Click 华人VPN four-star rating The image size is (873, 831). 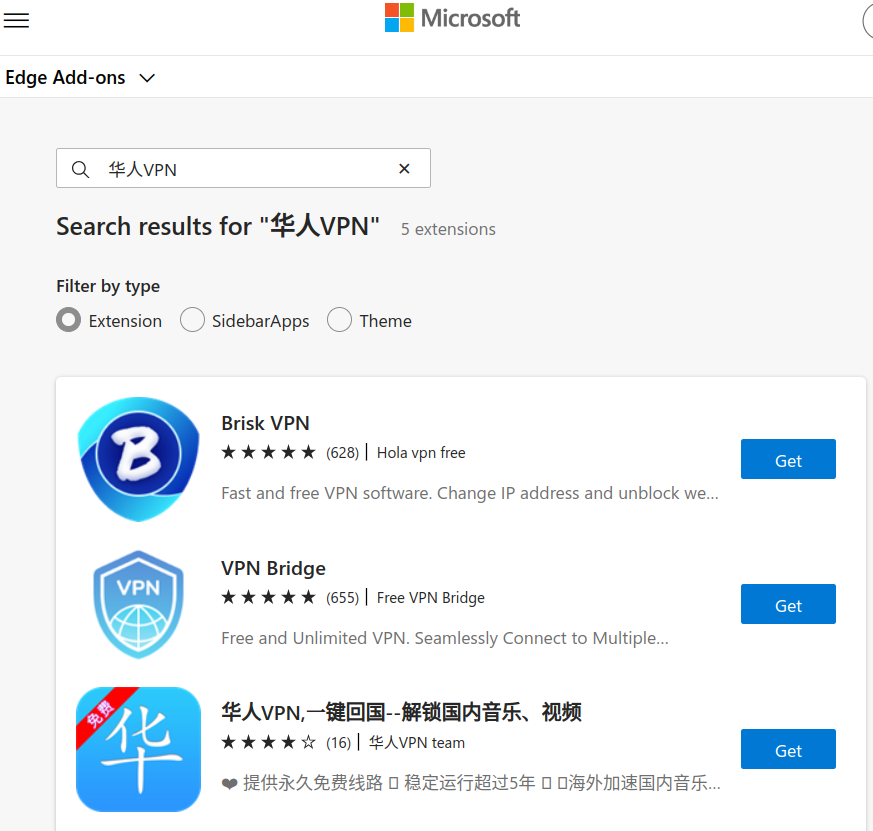268,742
